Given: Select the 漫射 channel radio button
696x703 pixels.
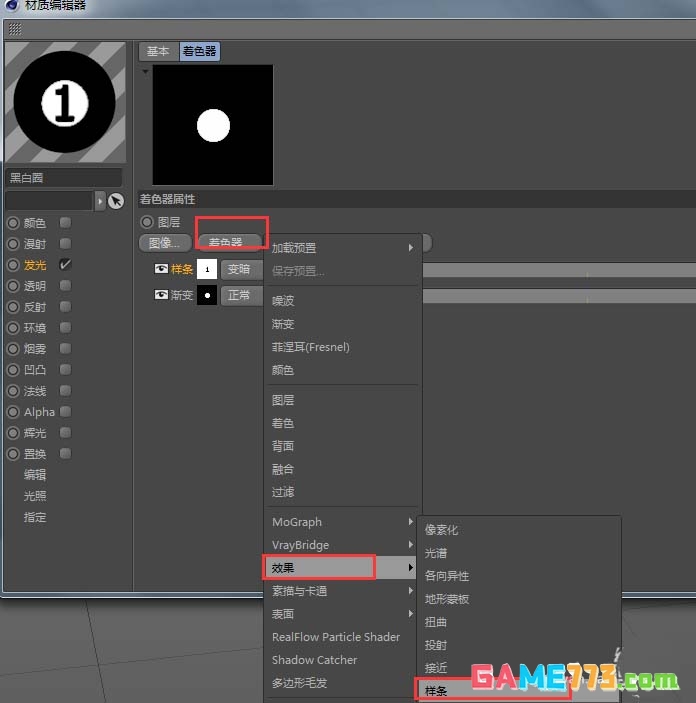Looking at the screenshot, I should click(x=13, y=244).
